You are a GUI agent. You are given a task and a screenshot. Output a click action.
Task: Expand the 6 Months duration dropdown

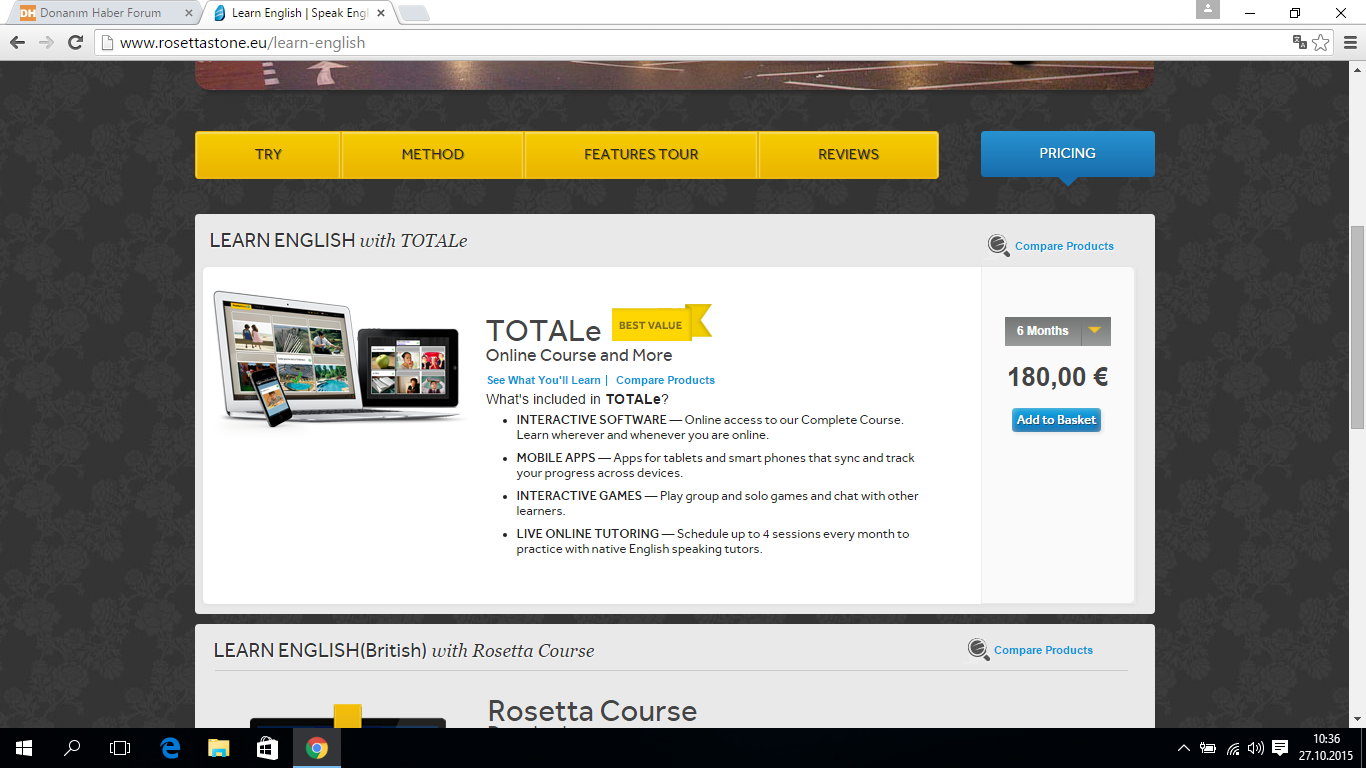[x=1058, y=331]
